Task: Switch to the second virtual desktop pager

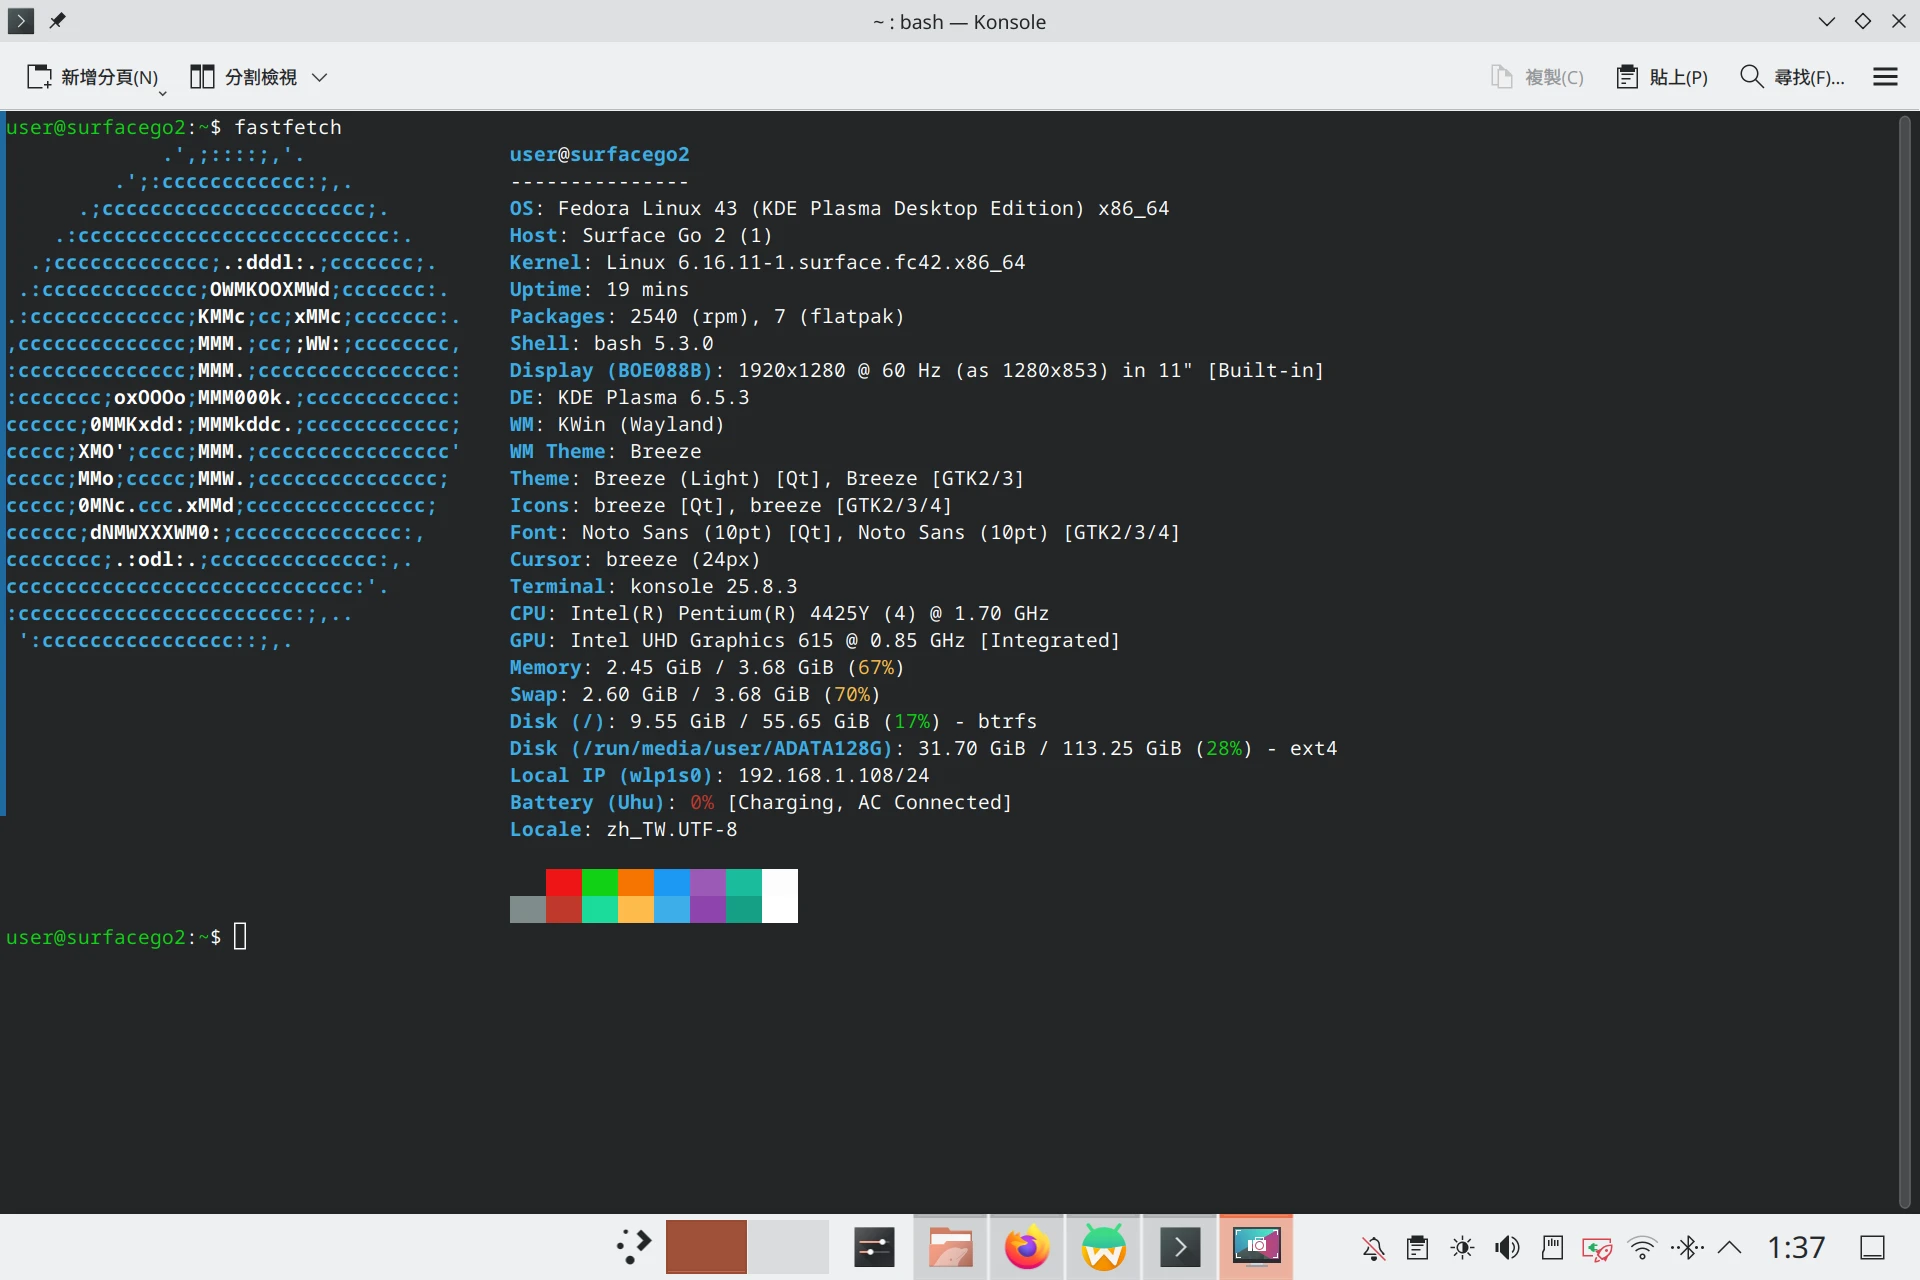Action: pyautogui.click(x=788, y=1247)
